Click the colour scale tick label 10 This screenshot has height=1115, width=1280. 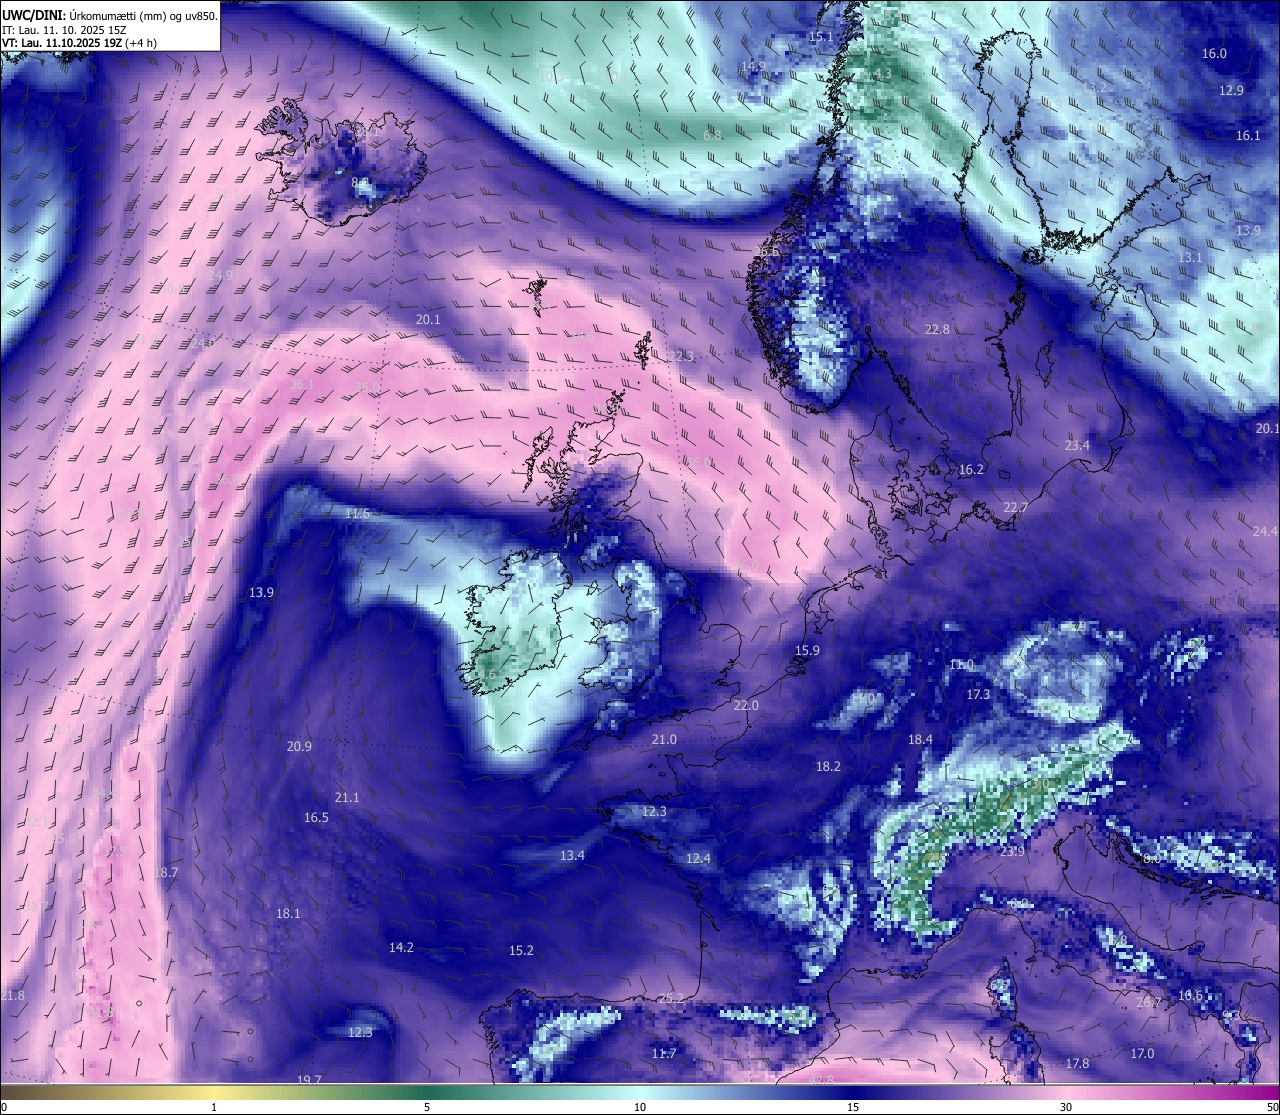pos(640,1107)
